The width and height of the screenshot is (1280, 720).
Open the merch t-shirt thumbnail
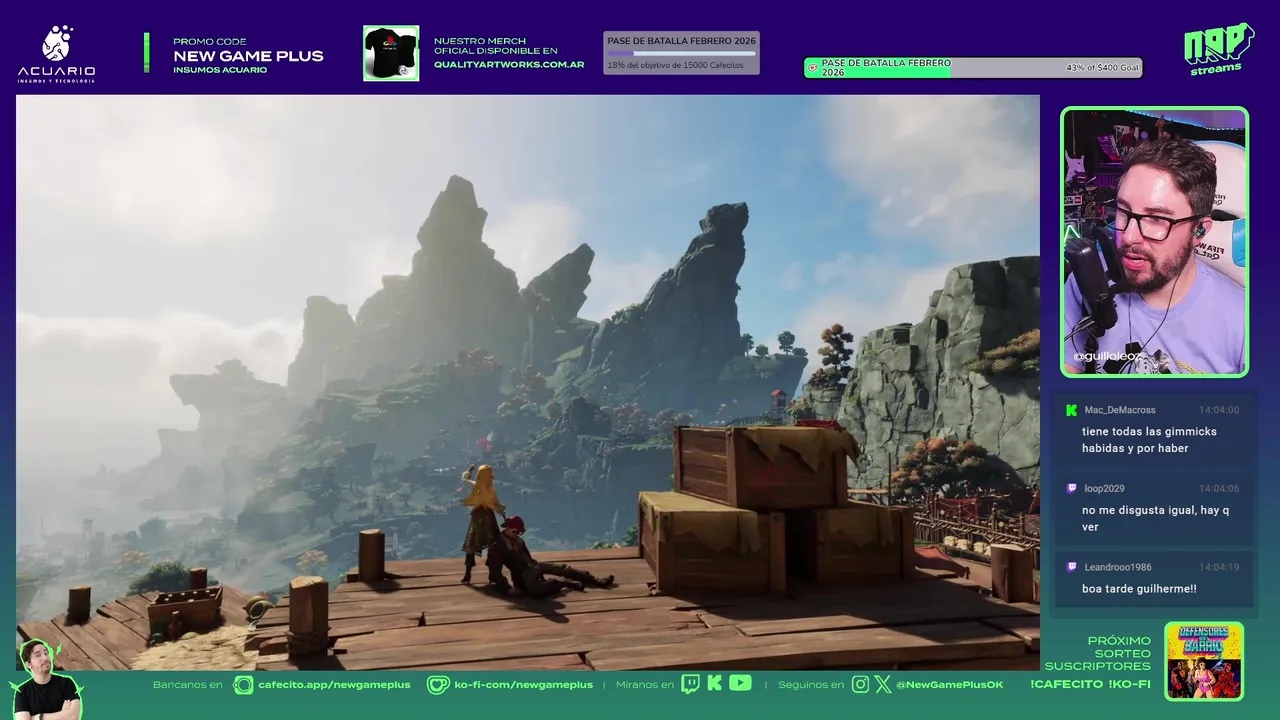click(391, 53)
